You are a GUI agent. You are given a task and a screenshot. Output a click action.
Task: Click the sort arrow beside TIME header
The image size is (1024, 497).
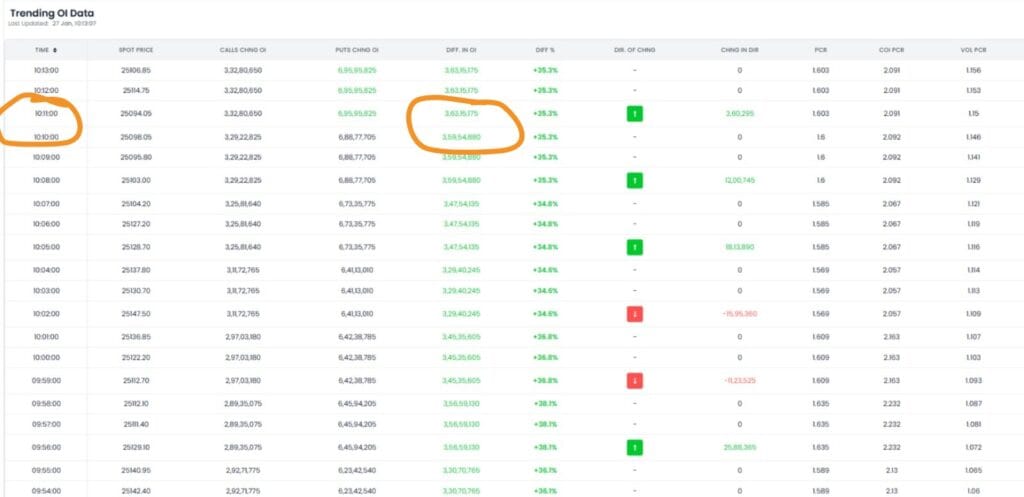click(x=55, y=50)
